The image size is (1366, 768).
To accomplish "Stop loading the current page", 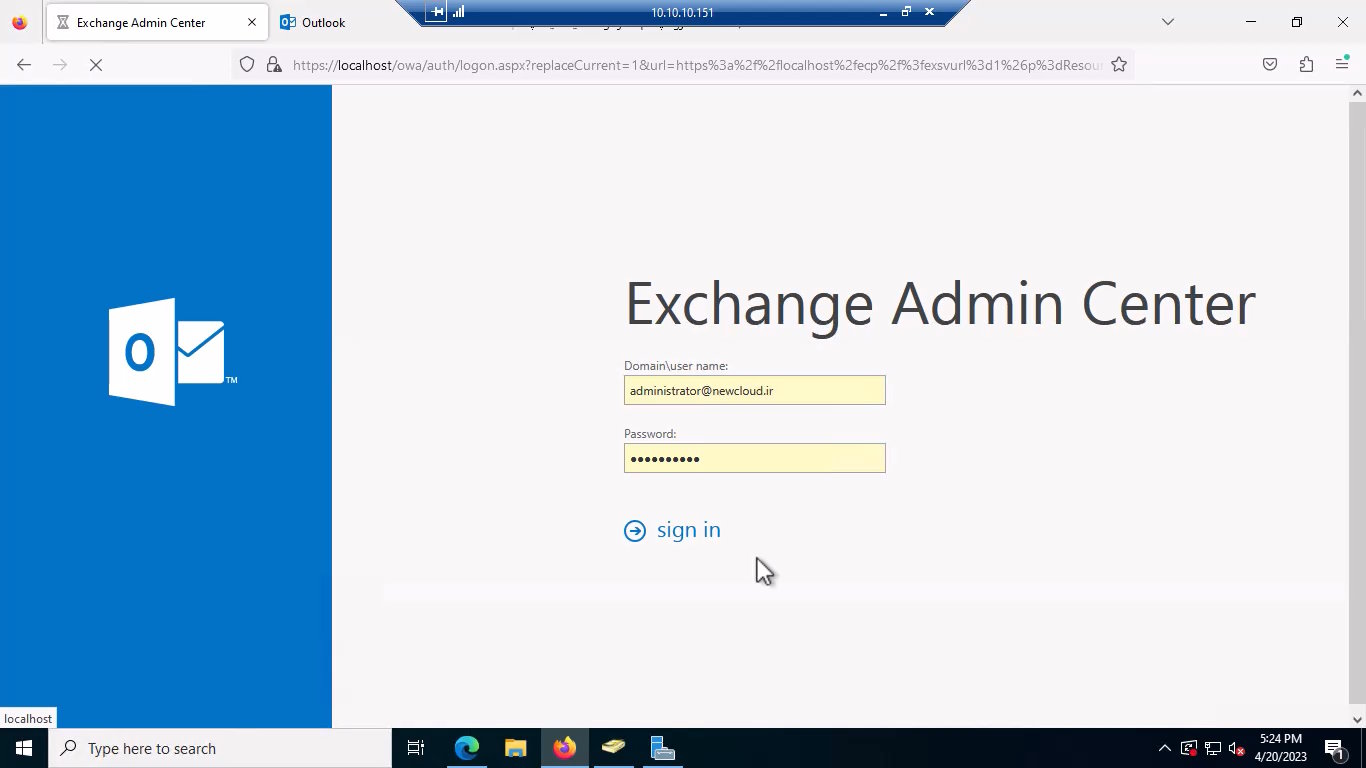I will pyautogui.click(x=96, y=65).
